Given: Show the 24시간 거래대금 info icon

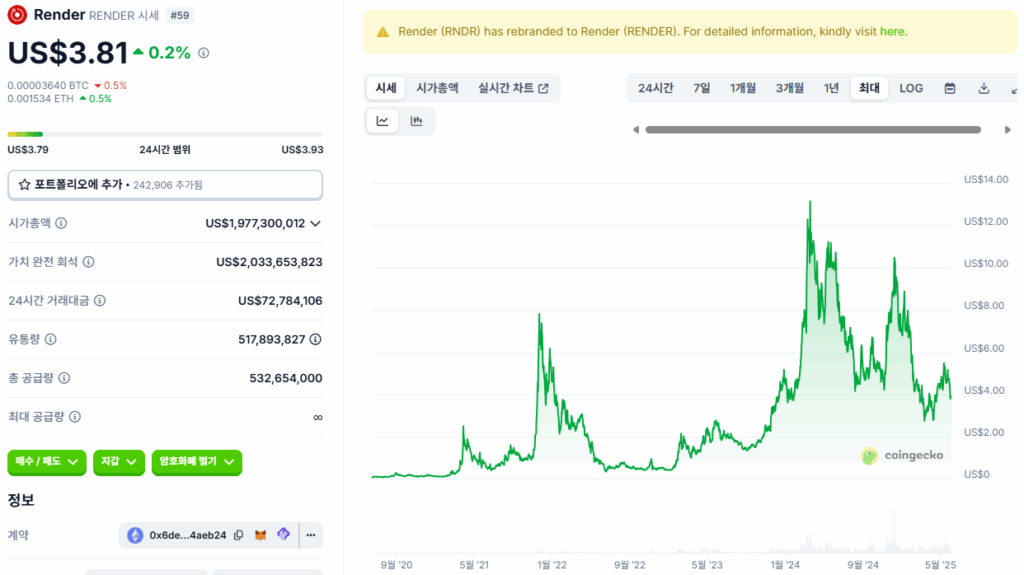Looking at the screenshot, I should [100, 301].
